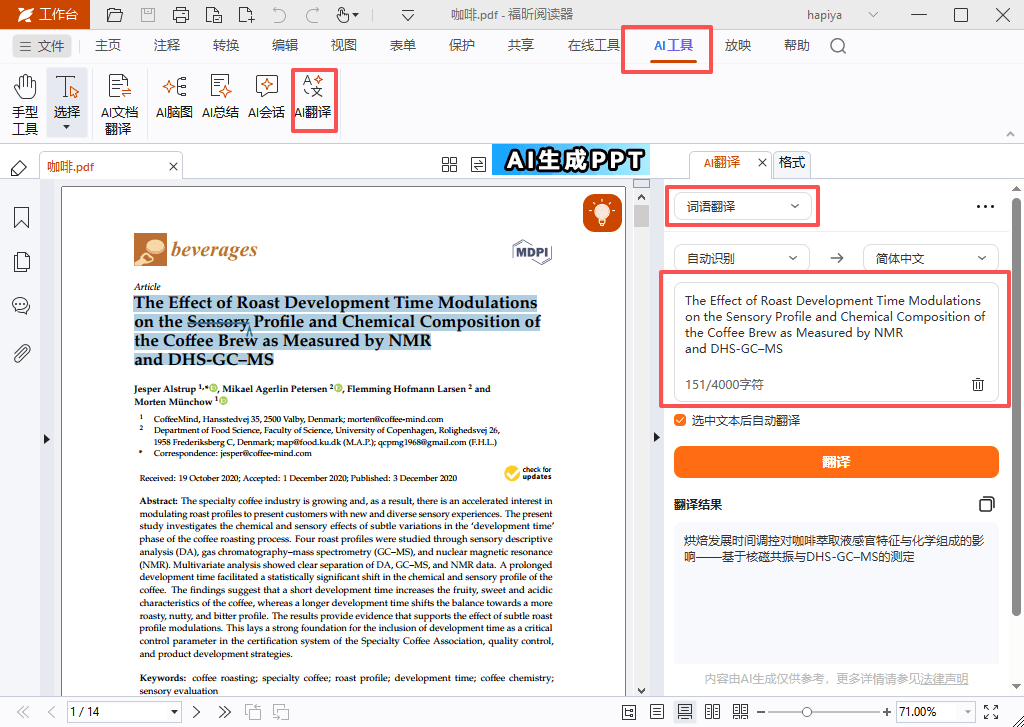The height and width of the screenshot is (727, 1024).
Task: Toggle 选中文本后自动翻译 checkbox
Action: (680, 420)
